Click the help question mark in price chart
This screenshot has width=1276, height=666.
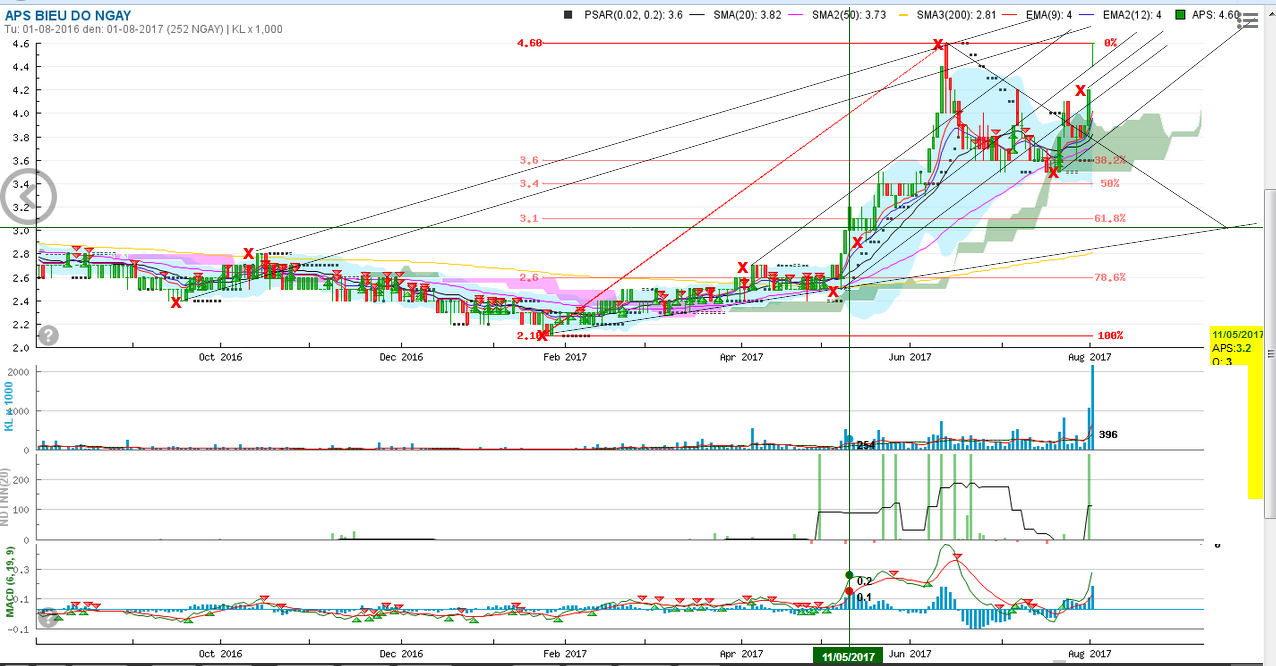(x=48, y=335)
